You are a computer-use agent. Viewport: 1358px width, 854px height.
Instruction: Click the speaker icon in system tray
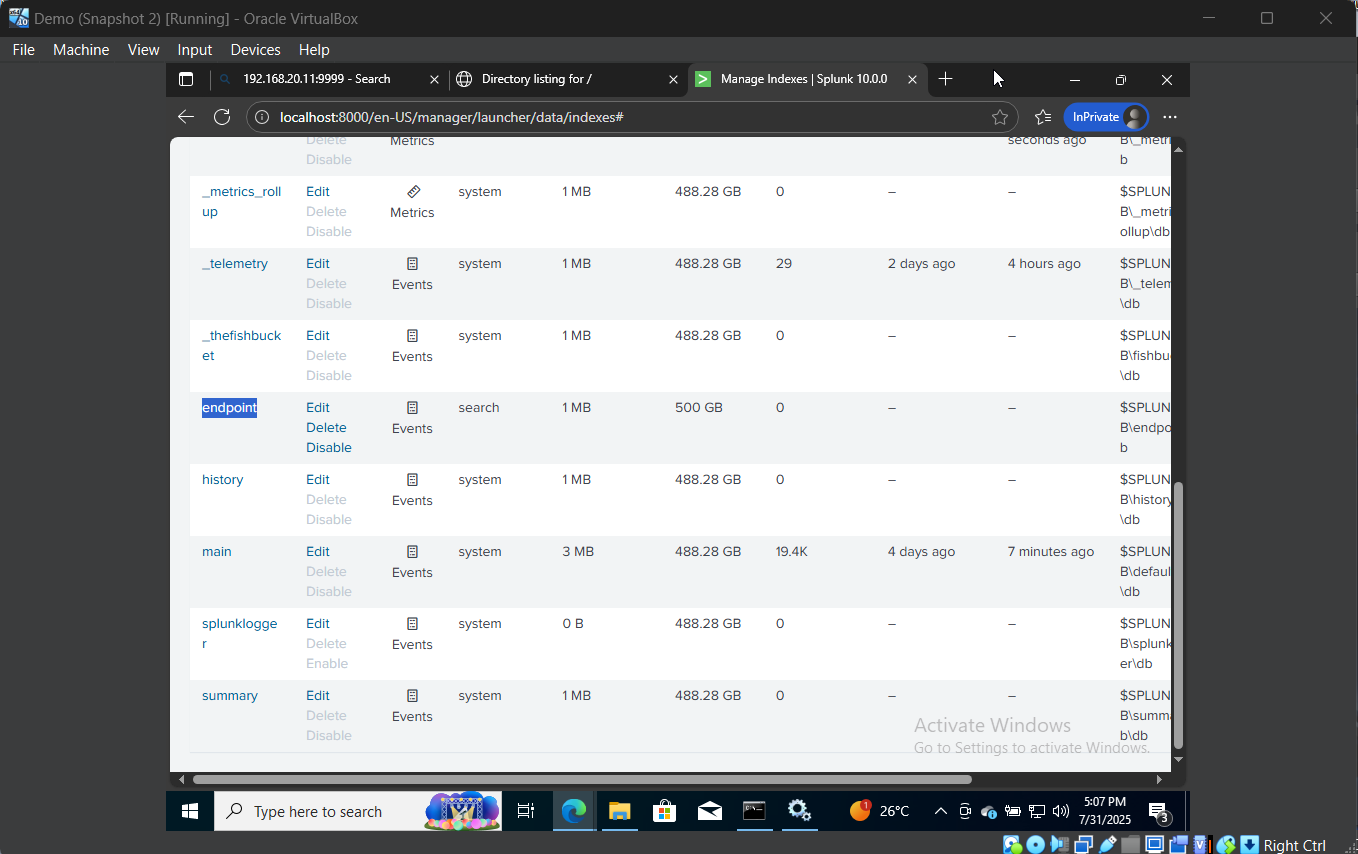[x=1060, y=811]
